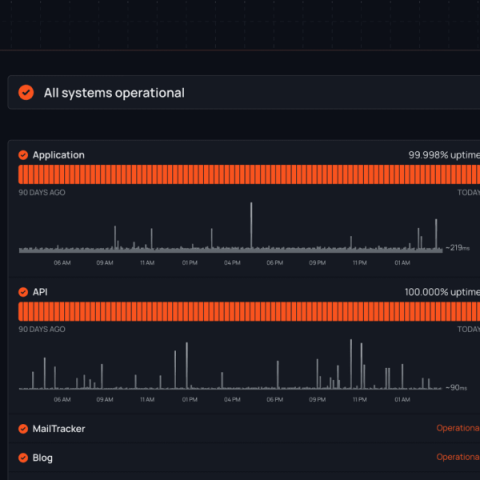Image resolution: width=480 pixels, height=480 pixels.
Task: Click the API 90-day uptime bar
Action: 249,311
